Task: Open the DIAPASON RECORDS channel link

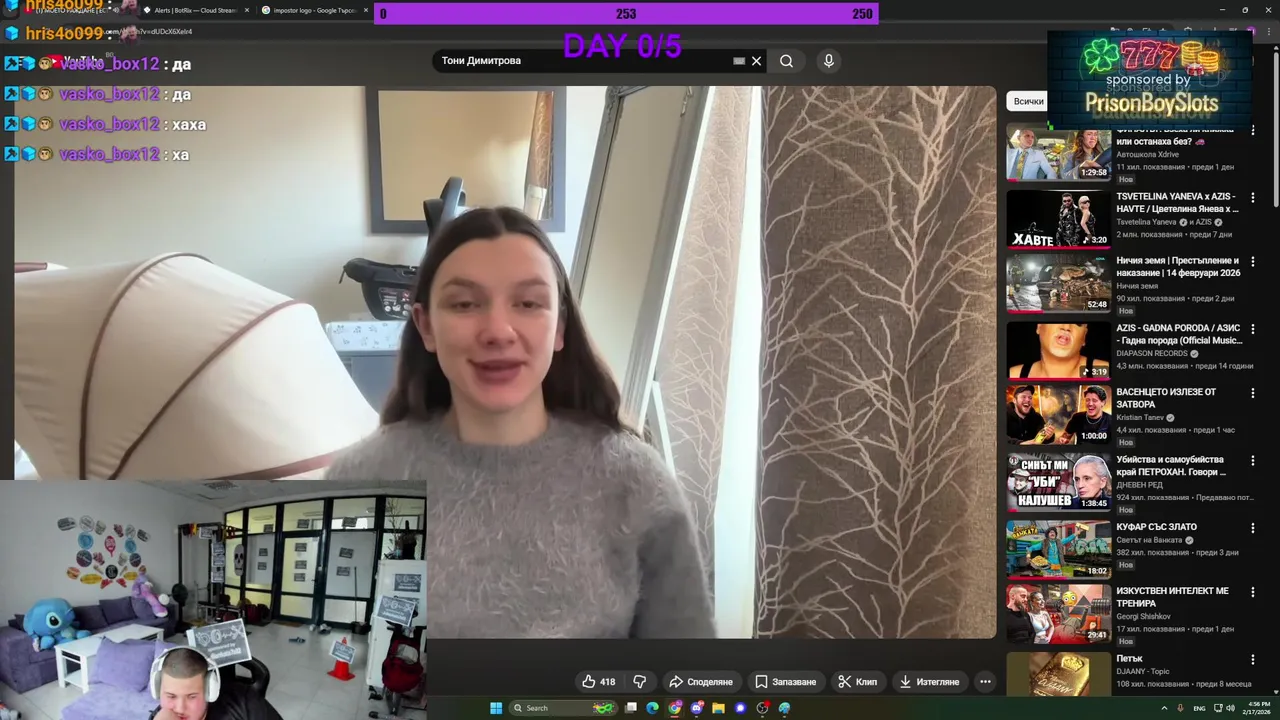Action: pos(1152,353)
